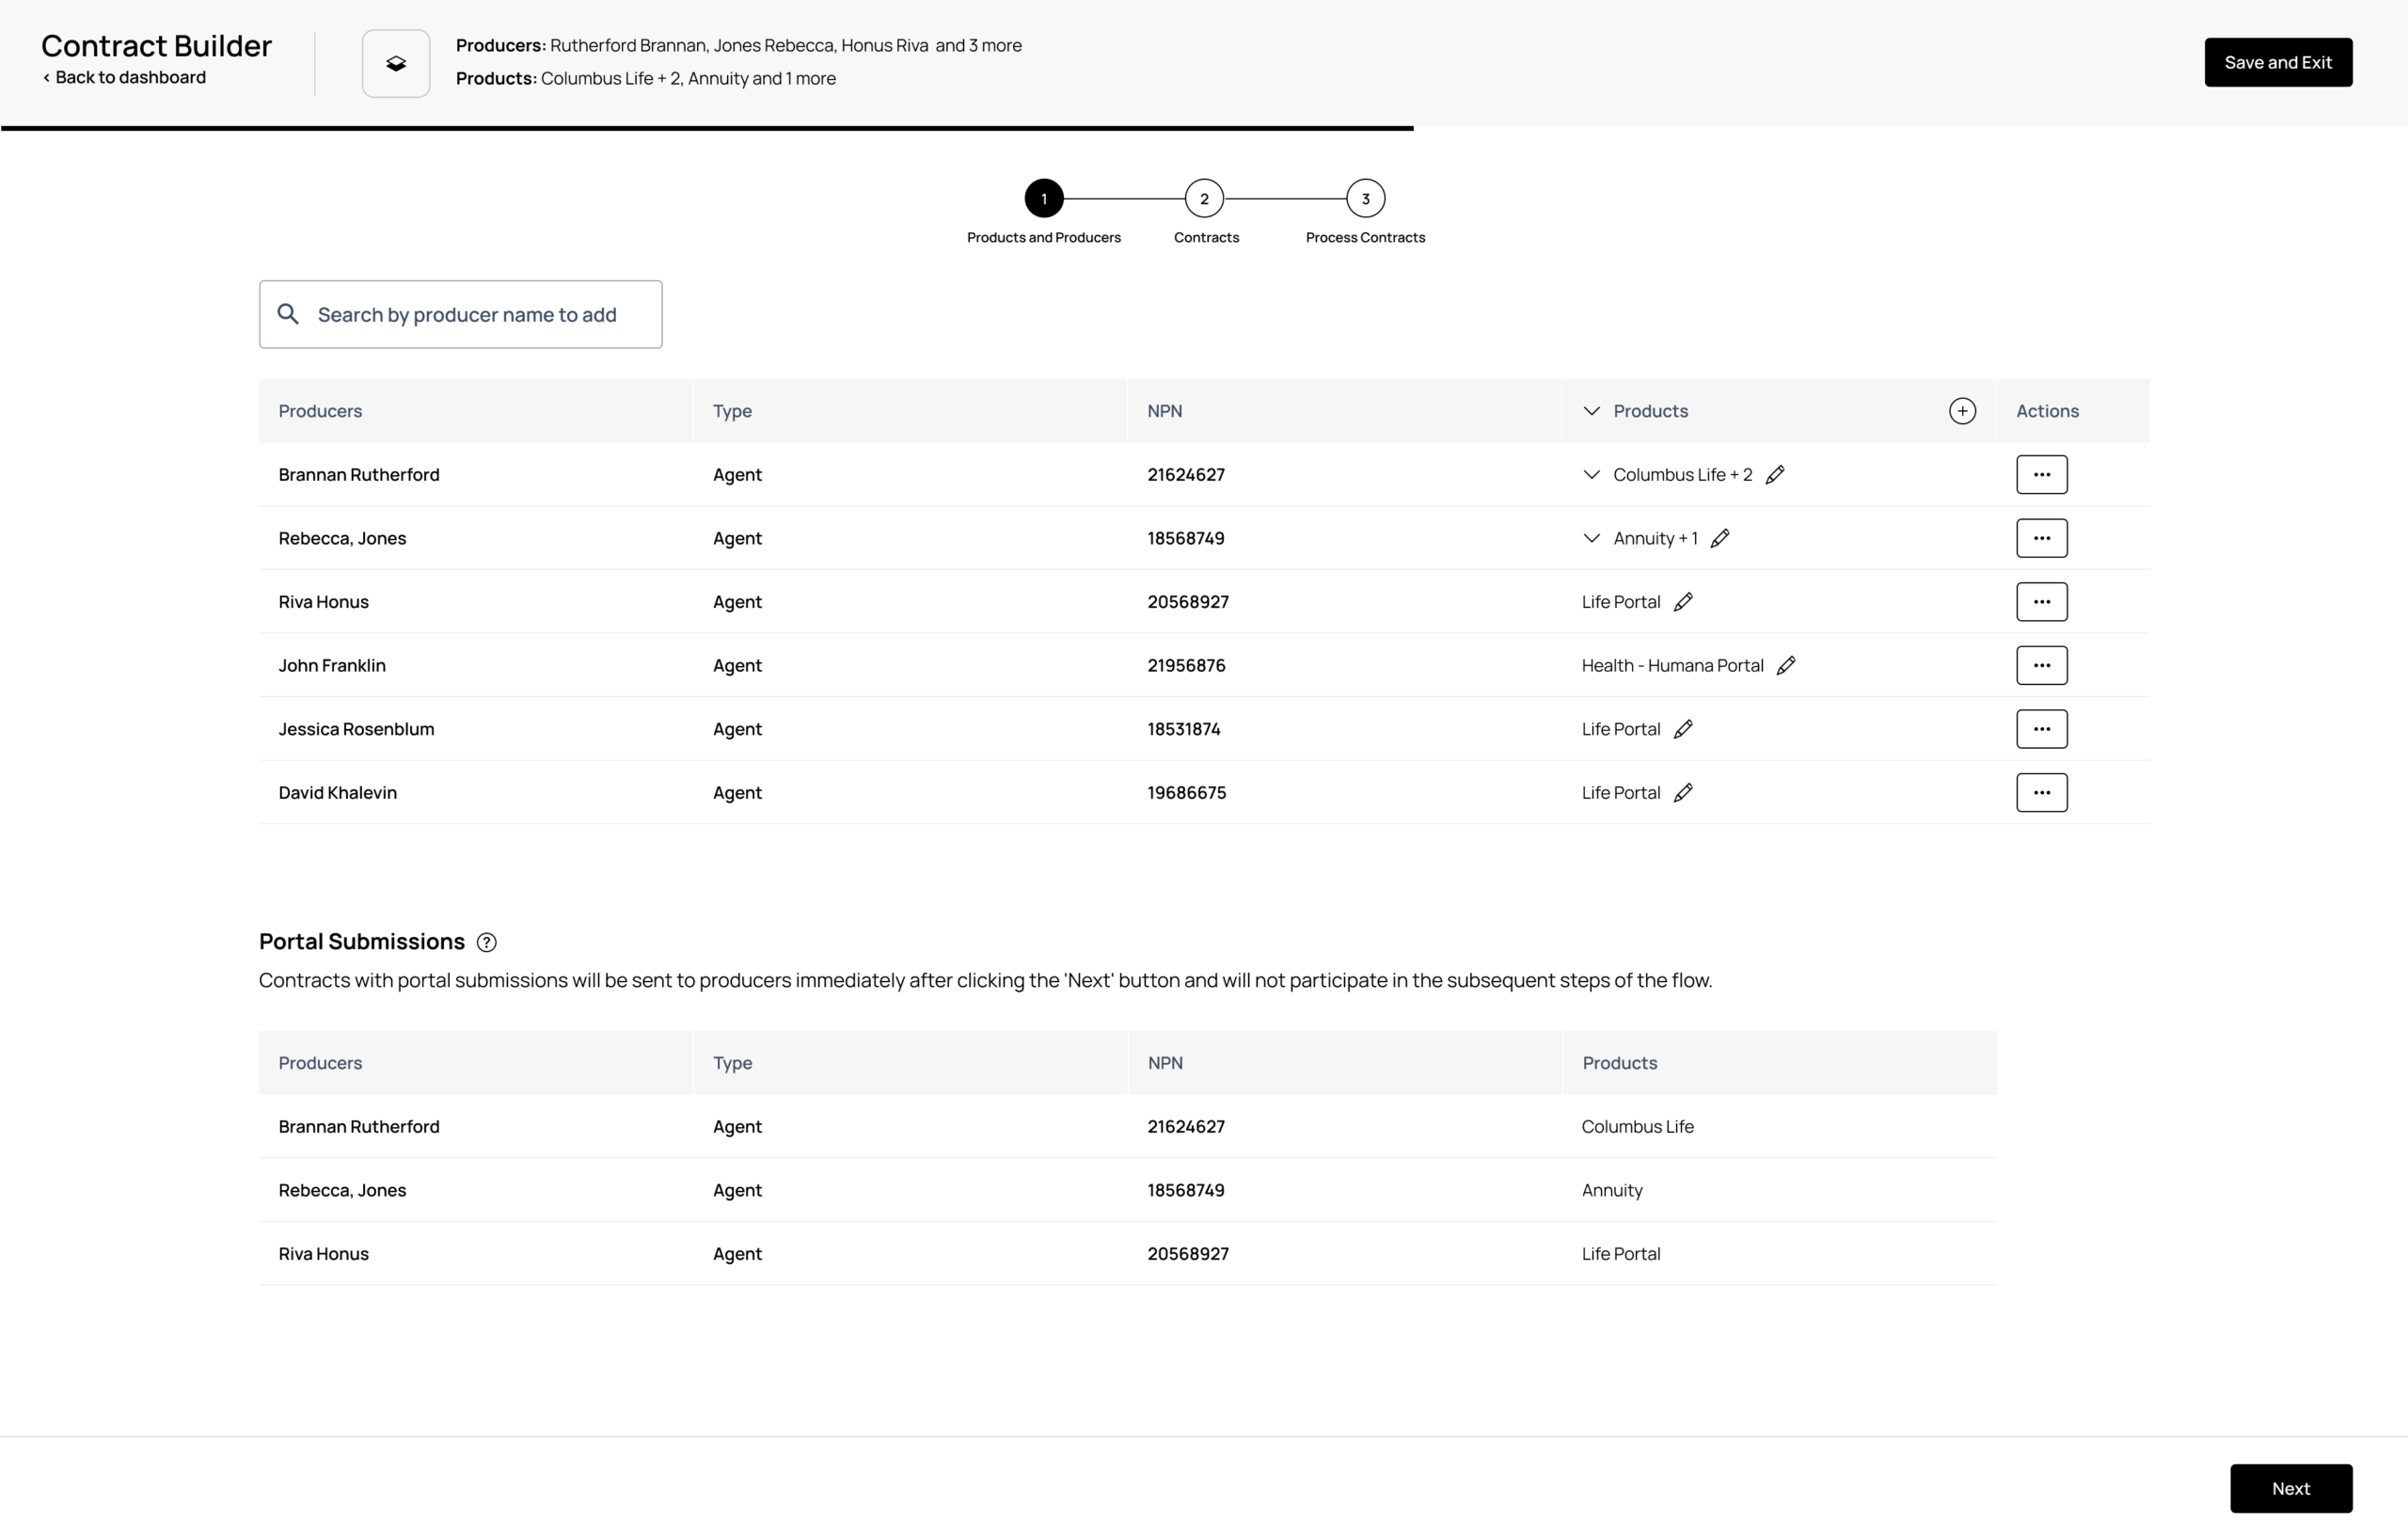Open actions menu for Riva Honus

2041,602
